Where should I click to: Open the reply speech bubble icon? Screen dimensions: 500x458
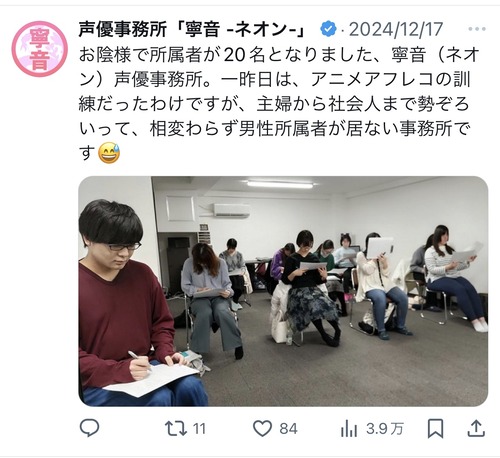89,428
